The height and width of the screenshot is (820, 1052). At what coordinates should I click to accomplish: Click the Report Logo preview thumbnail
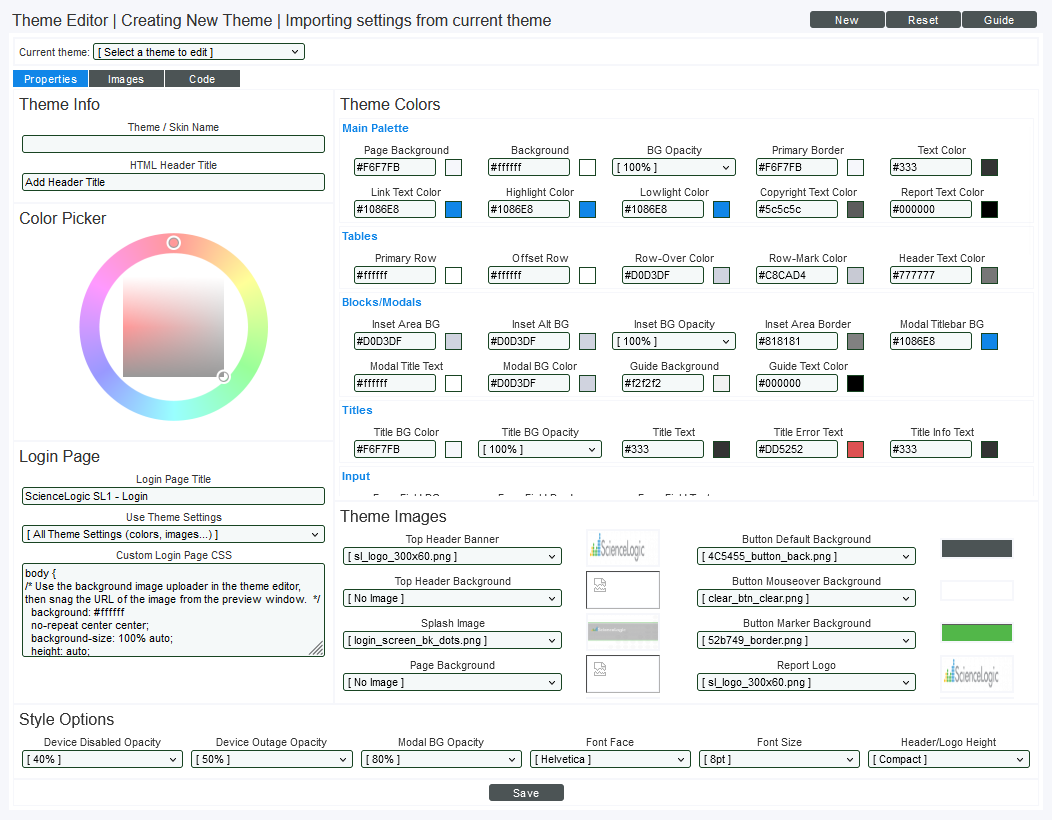[x=976, y=674]
